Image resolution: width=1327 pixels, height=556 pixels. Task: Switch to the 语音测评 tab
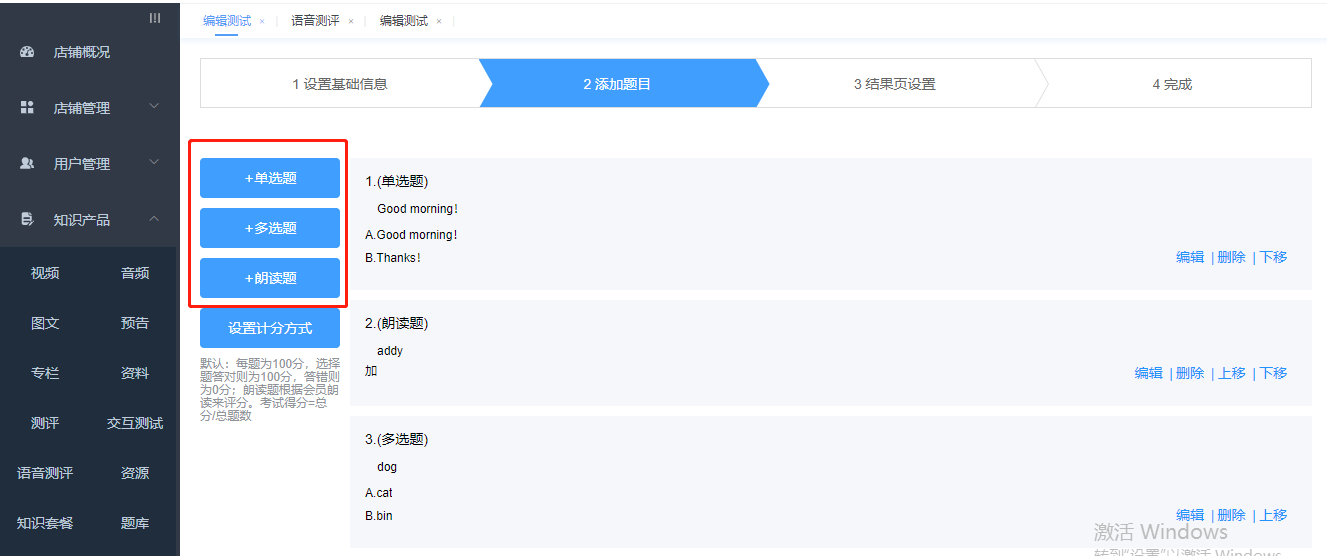click(315, 21)
